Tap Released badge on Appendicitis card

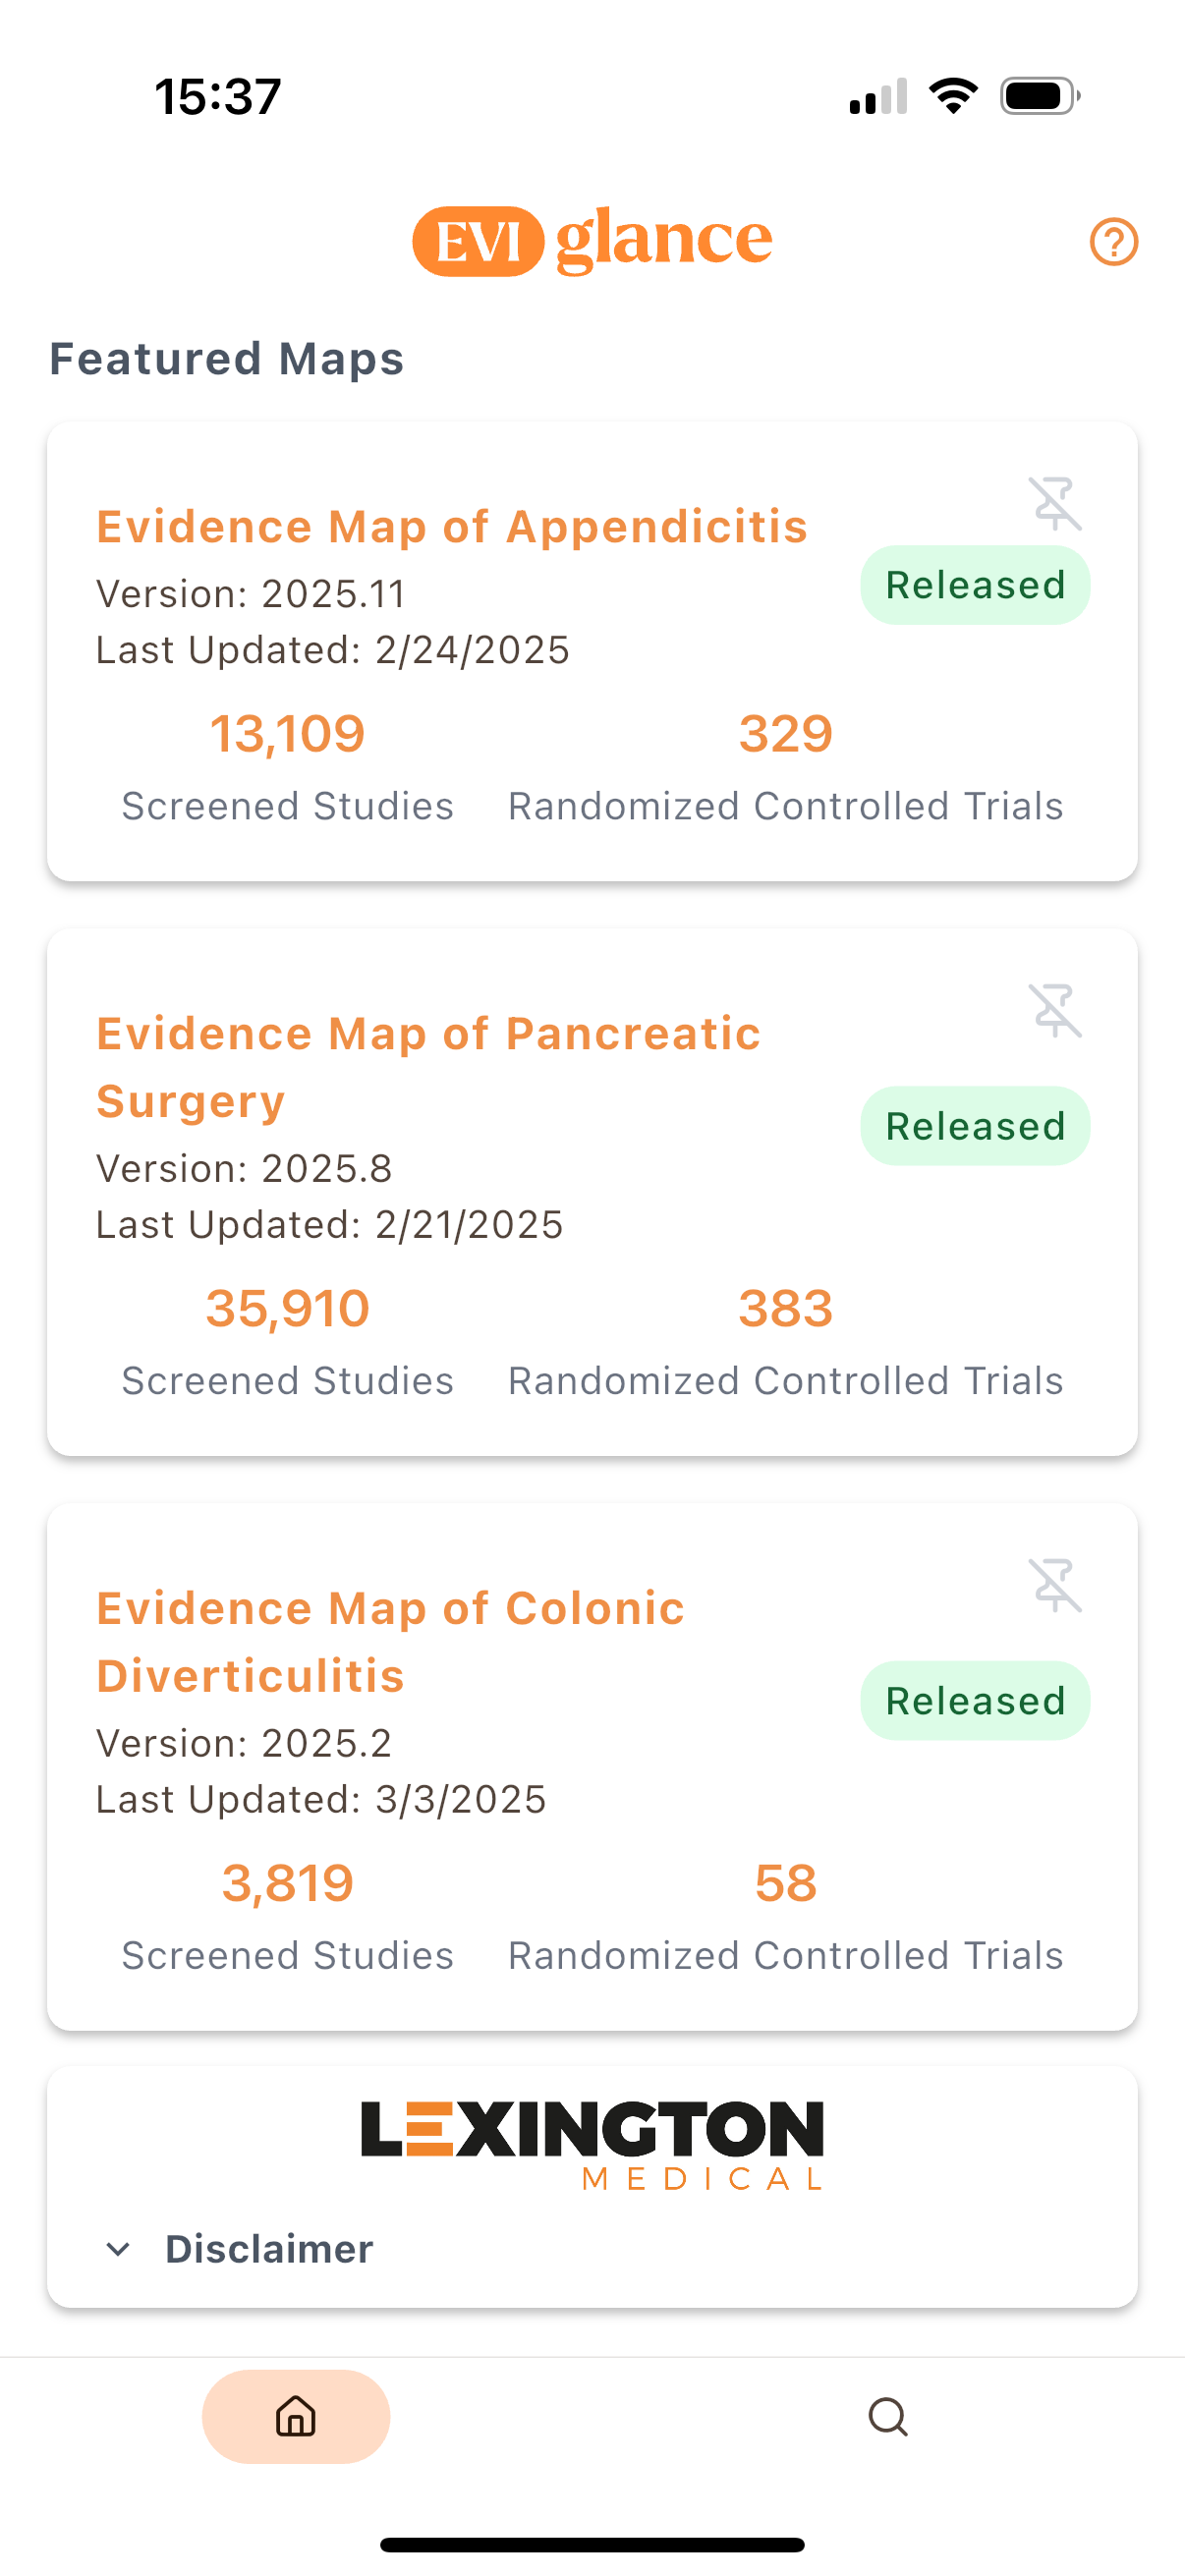(x=975, y=585)
